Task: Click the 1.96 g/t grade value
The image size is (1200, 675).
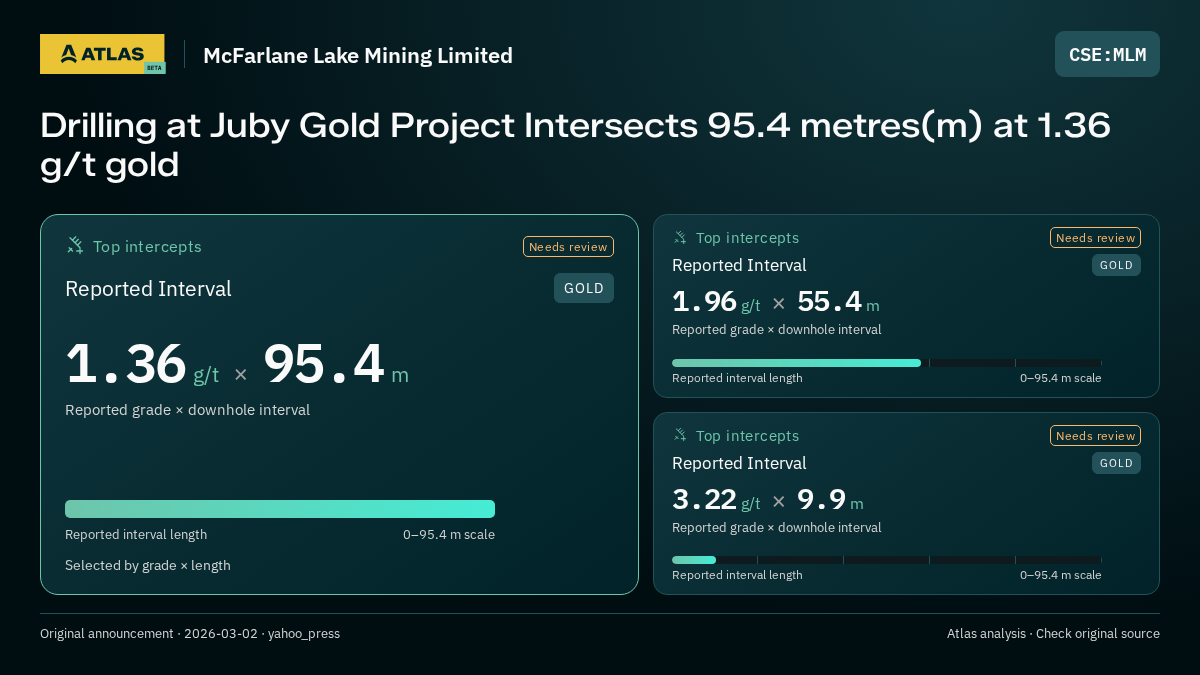Action: tap(716, 302)
